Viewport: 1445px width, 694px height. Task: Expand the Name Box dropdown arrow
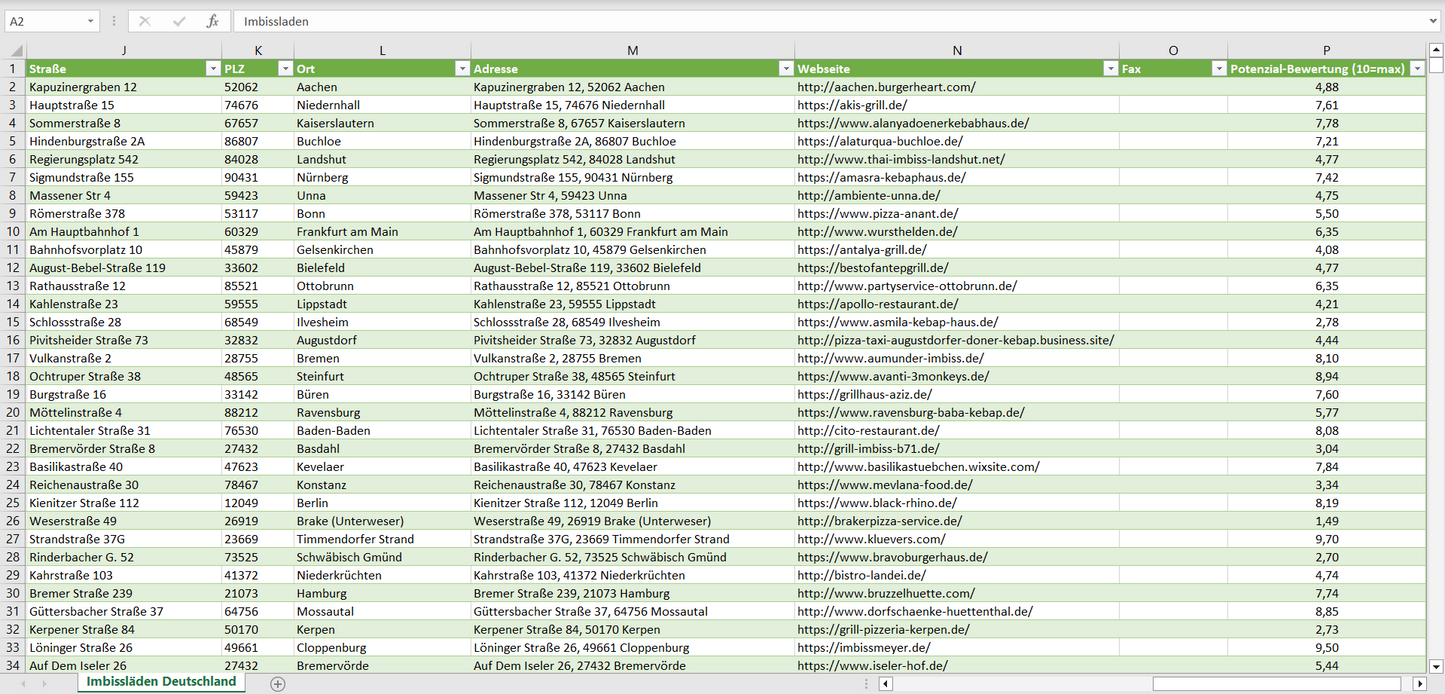[x=91, y=21]
